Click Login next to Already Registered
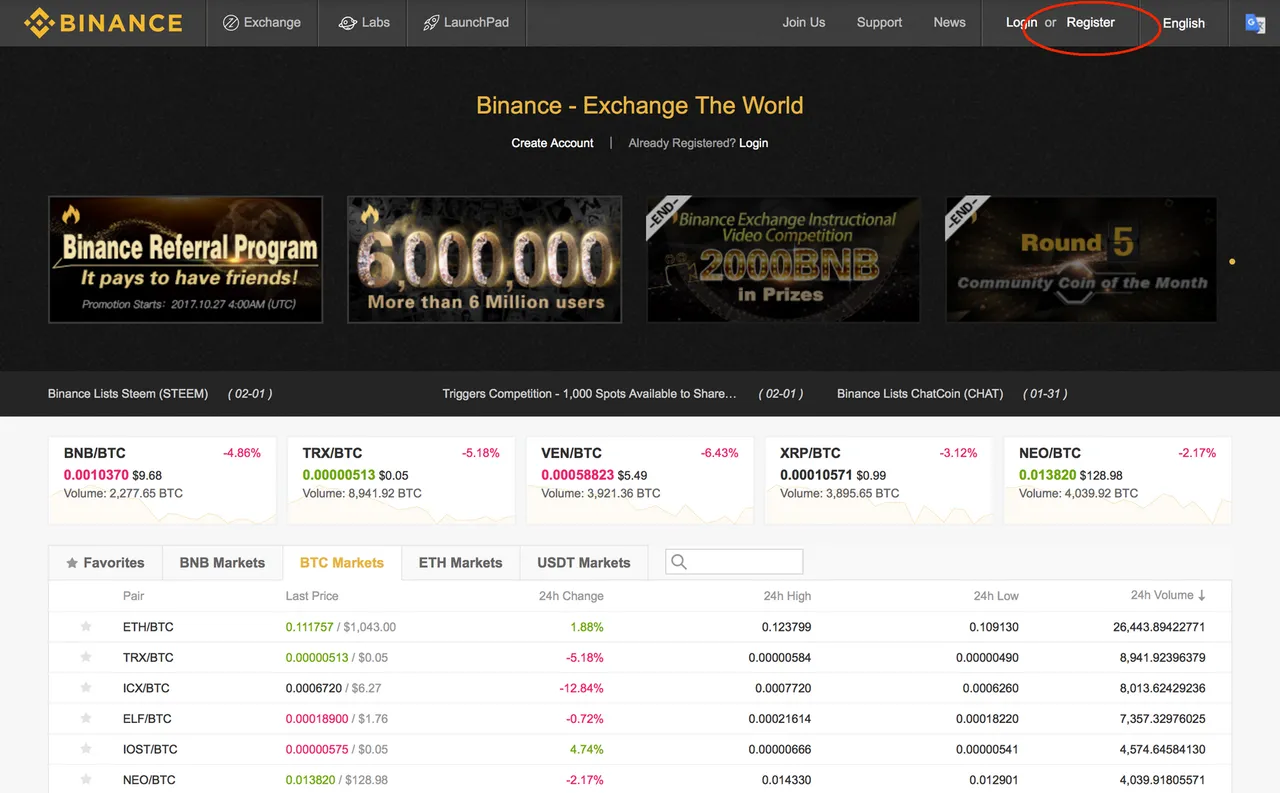 tap(753, 143)
